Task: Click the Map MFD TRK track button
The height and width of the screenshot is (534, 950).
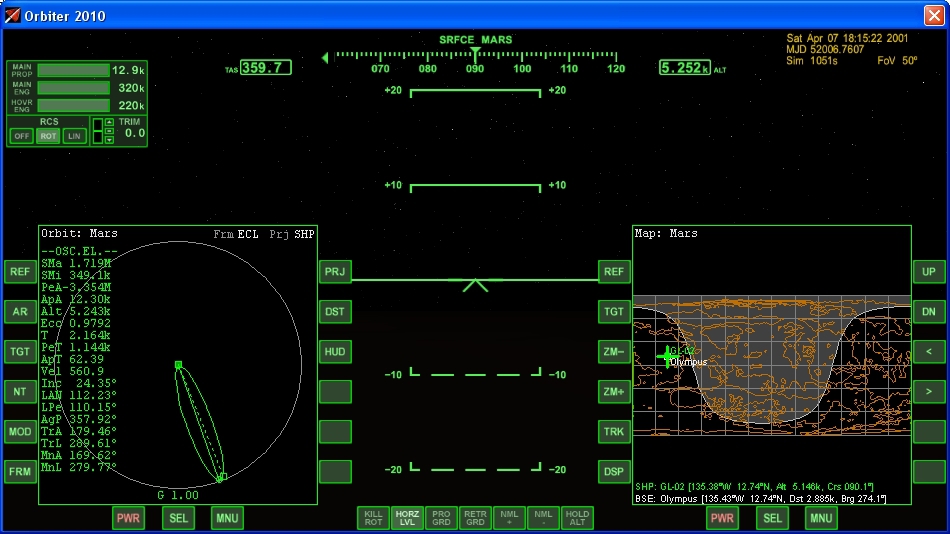Action: (614, 432)
